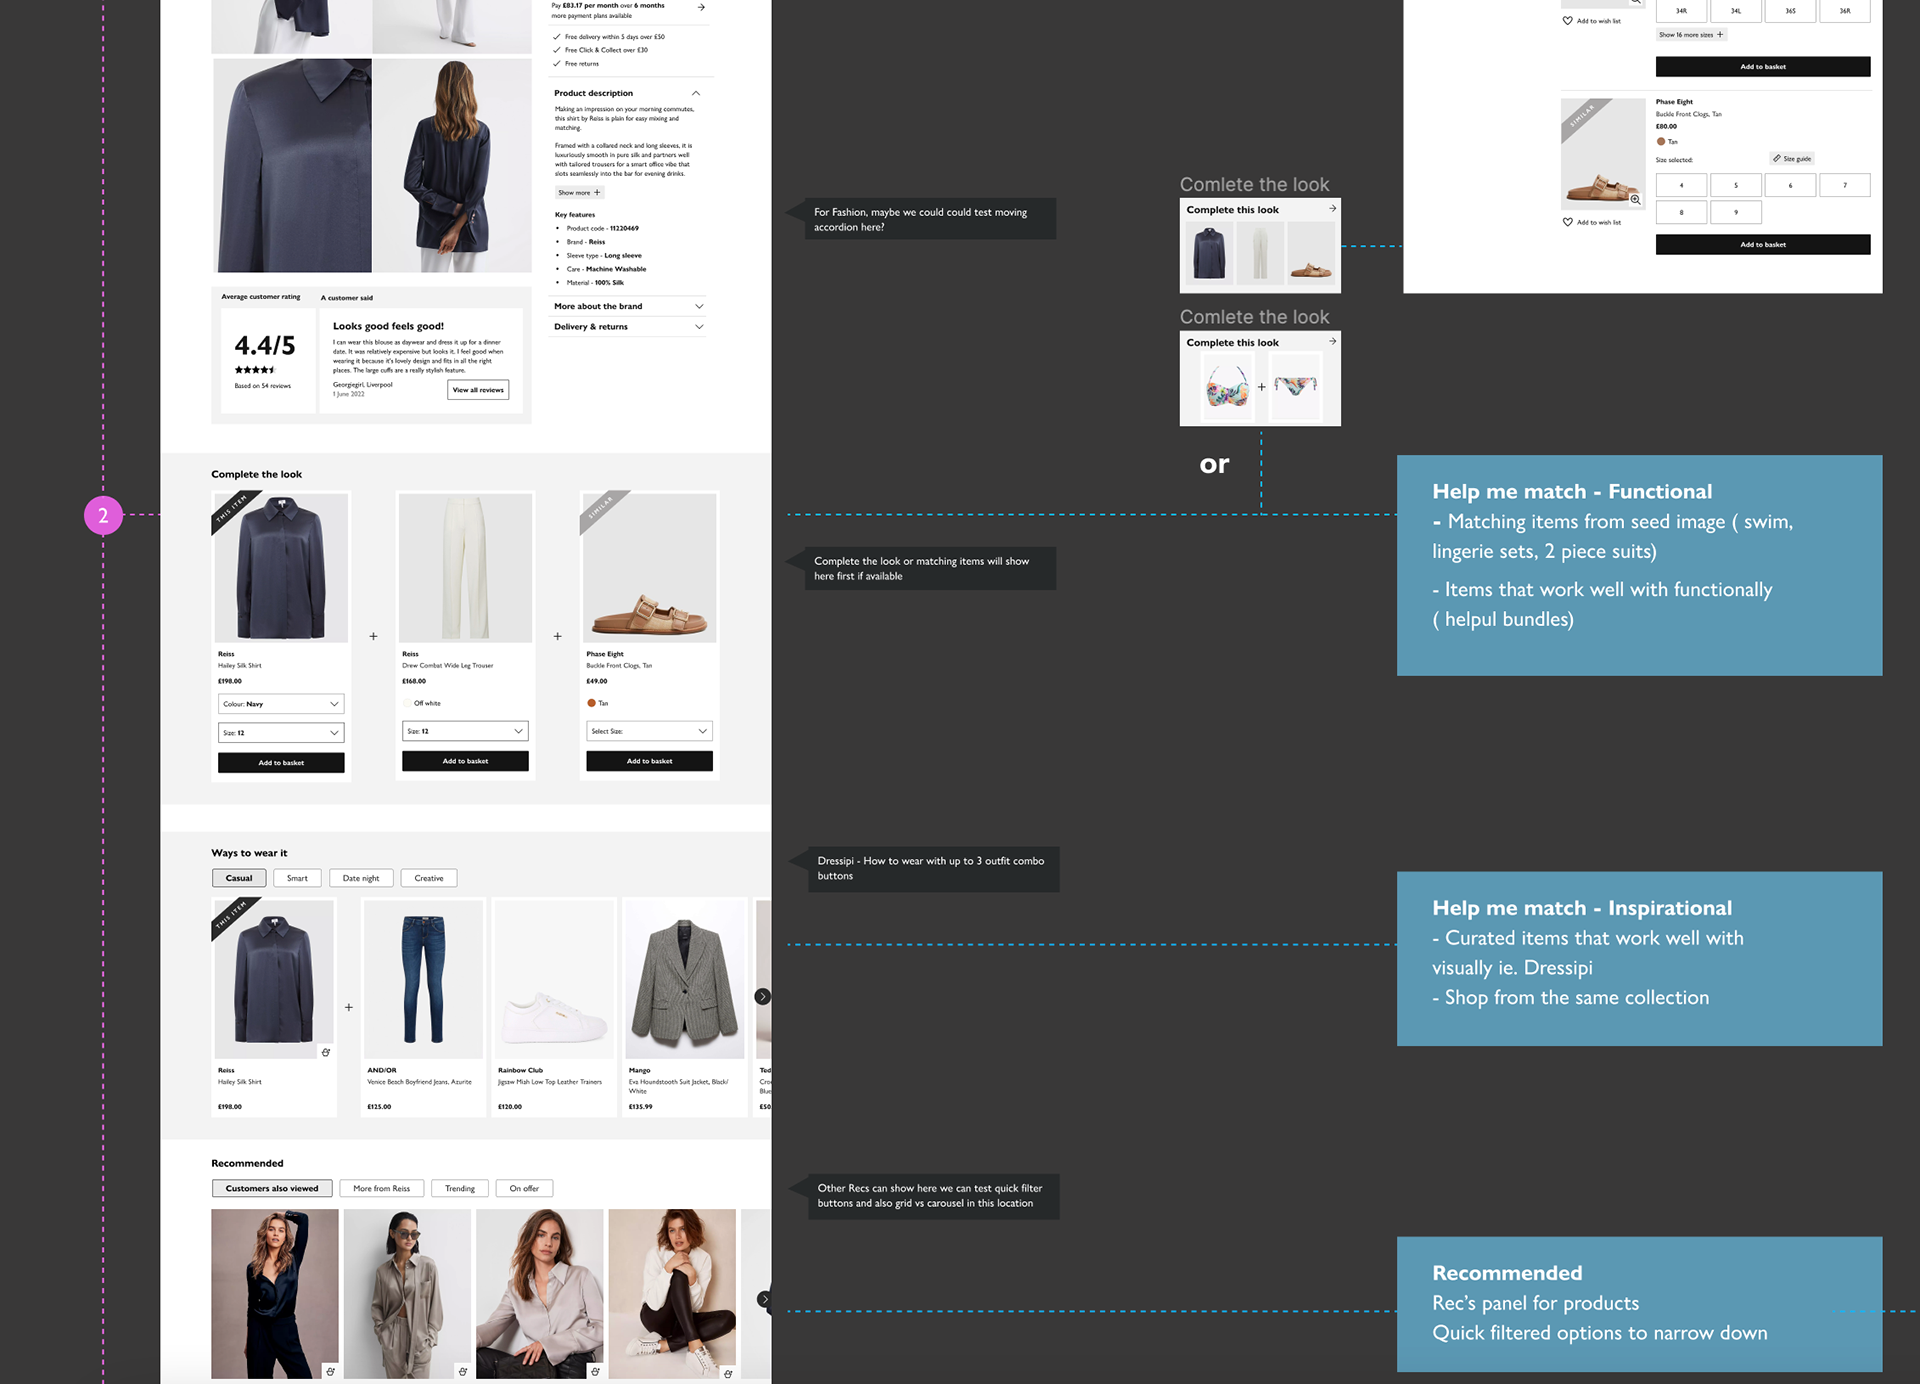The height and width of the screenshot is (1384, 1920).
Task: Select the 'Creative' outfit tab
Action: click(x=429, y=878)
